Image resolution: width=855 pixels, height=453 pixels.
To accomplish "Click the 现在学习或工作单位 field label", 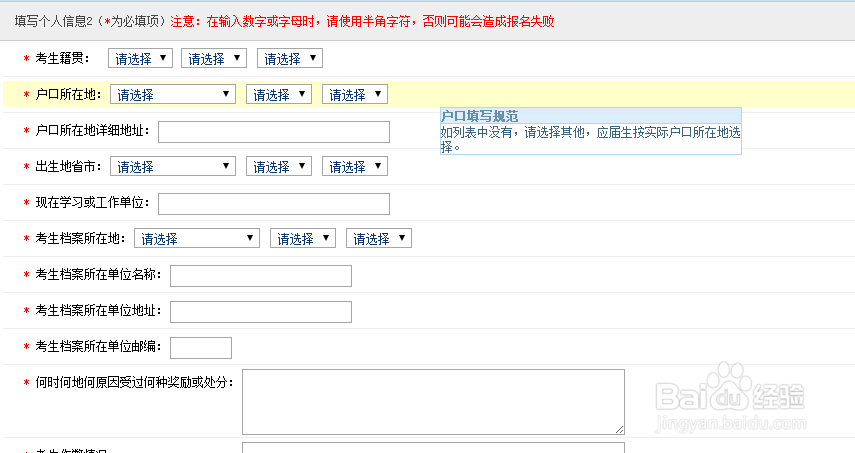I will [92, 202].
